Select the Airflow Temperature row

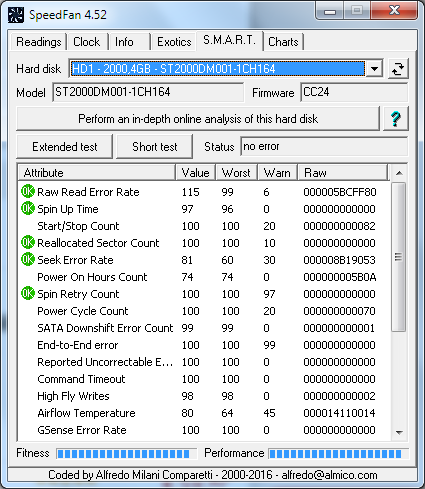pyautogui.click(x=204, y=413)
